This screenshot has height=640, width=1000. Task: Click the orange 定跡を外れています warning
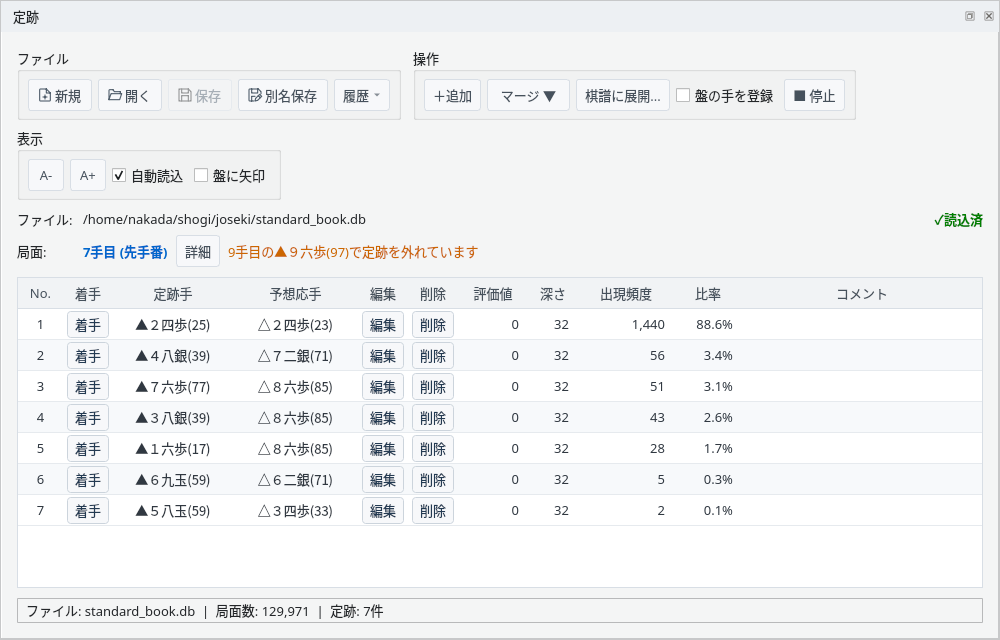353,252
